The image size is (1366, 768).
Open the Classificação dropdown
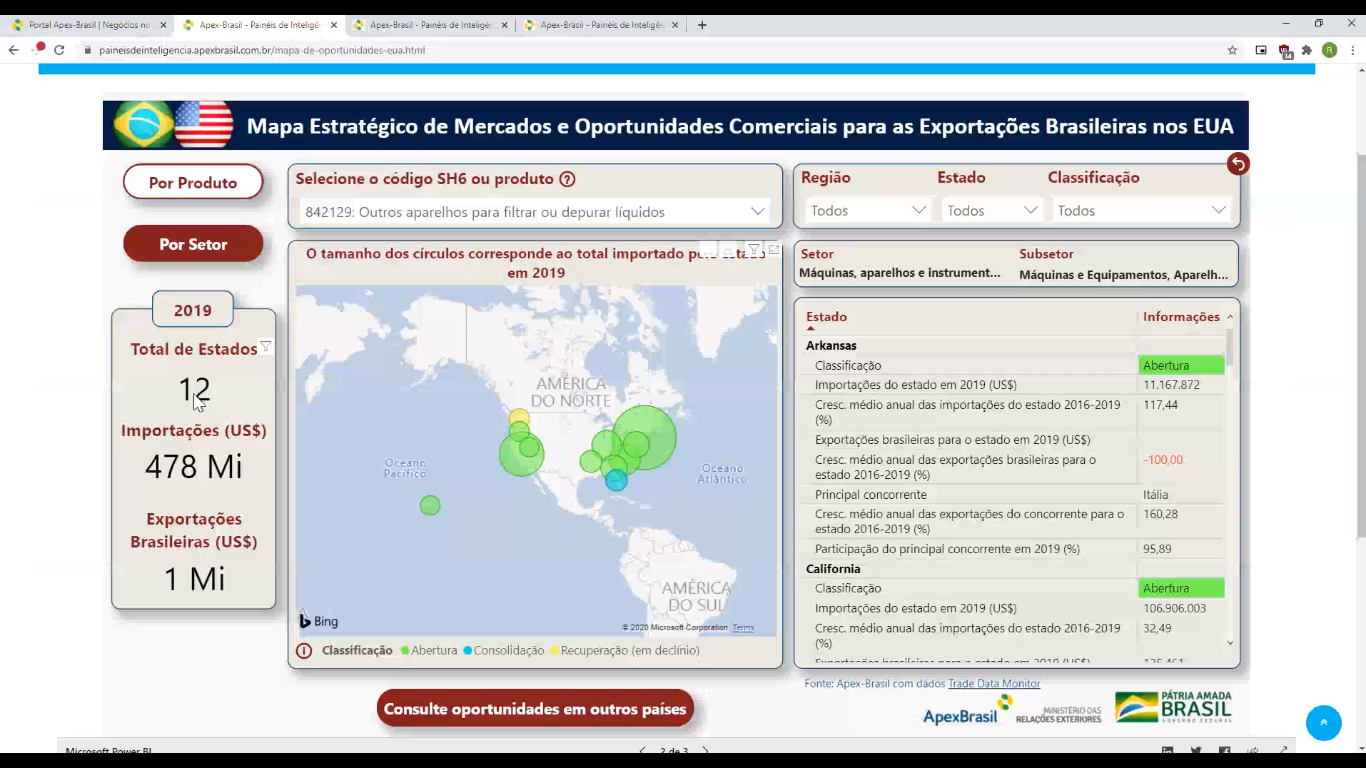(x=1141, y=210)
